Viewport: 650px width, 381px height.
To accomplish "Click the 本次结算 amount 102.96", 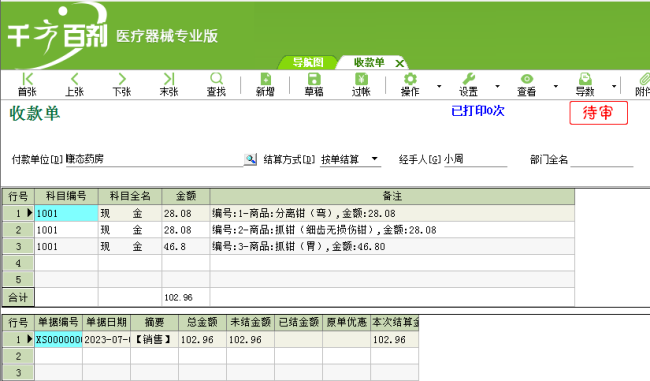I will tap(394, 340).
